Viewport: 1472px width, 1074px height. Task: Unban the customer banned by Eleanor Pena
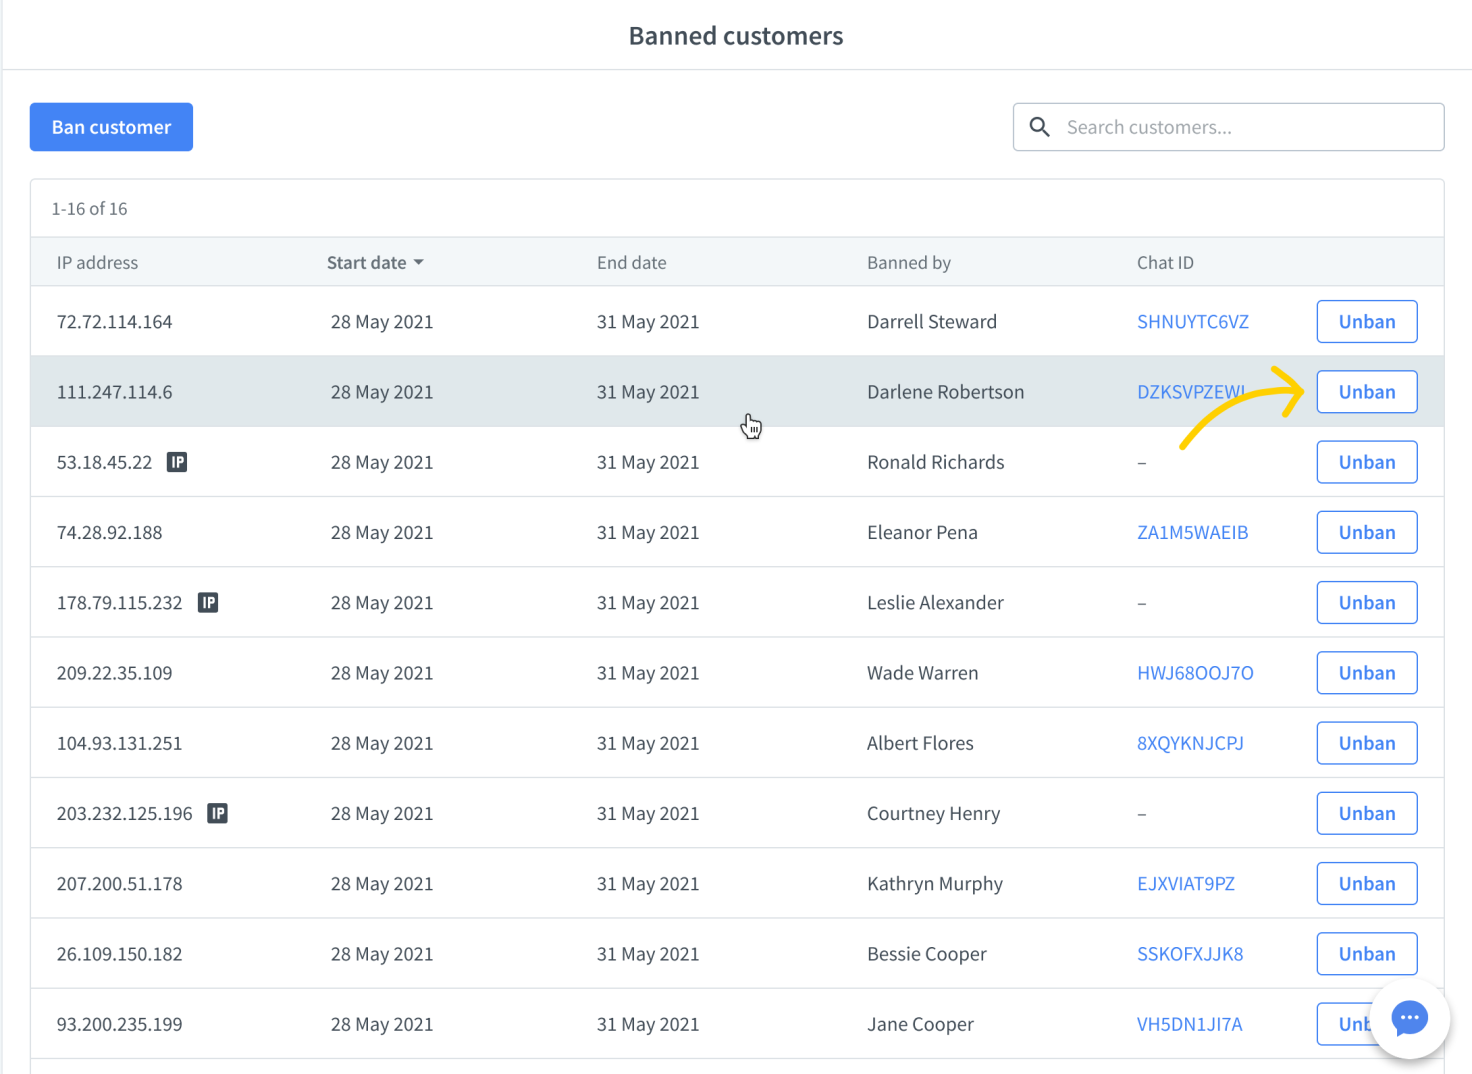coord(1366,532)
